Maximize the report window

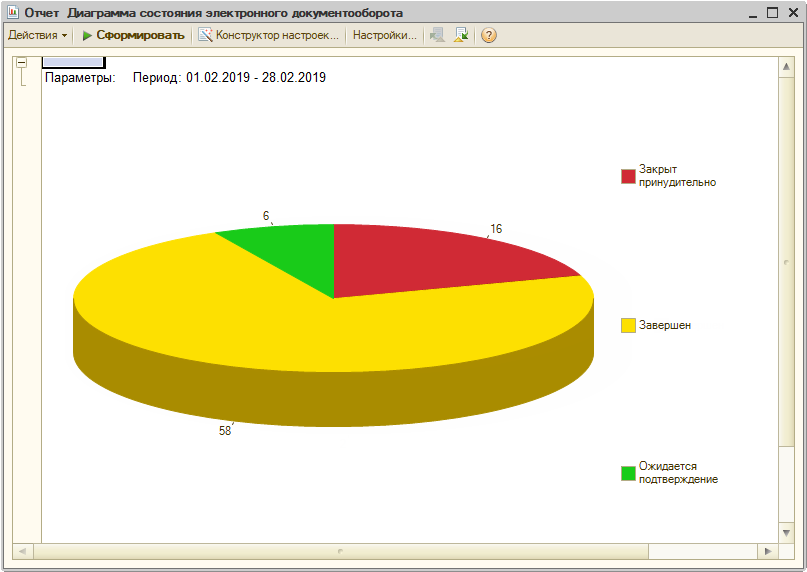pos(772,13)
